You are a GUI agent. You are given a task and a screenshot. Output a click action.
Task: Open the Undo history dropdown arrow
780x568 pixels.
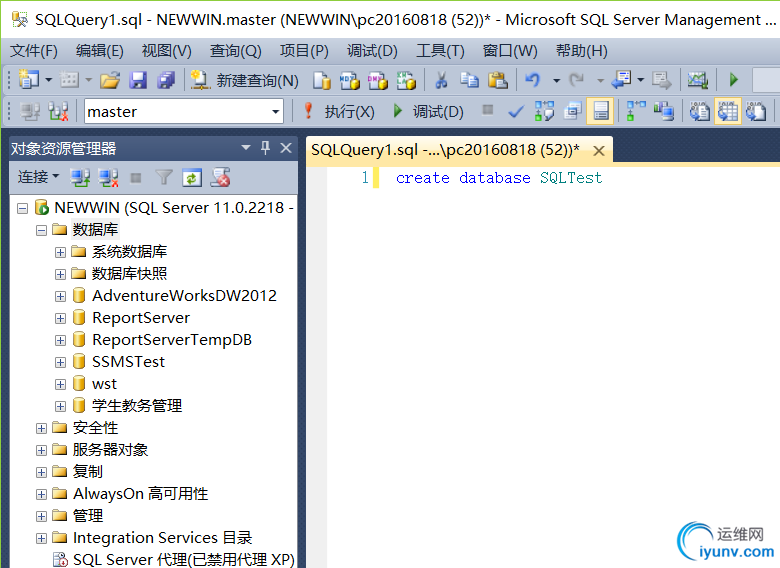(556, 80)
